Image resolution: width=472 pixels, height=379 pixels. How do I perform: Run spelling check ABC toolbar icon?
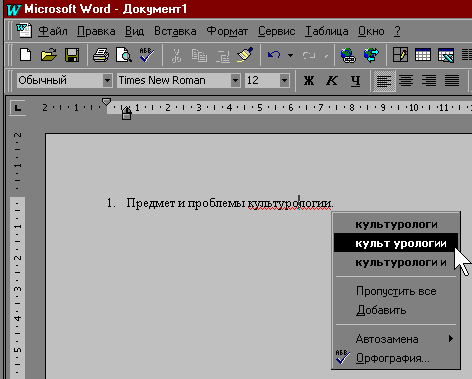tap(146, 55)
